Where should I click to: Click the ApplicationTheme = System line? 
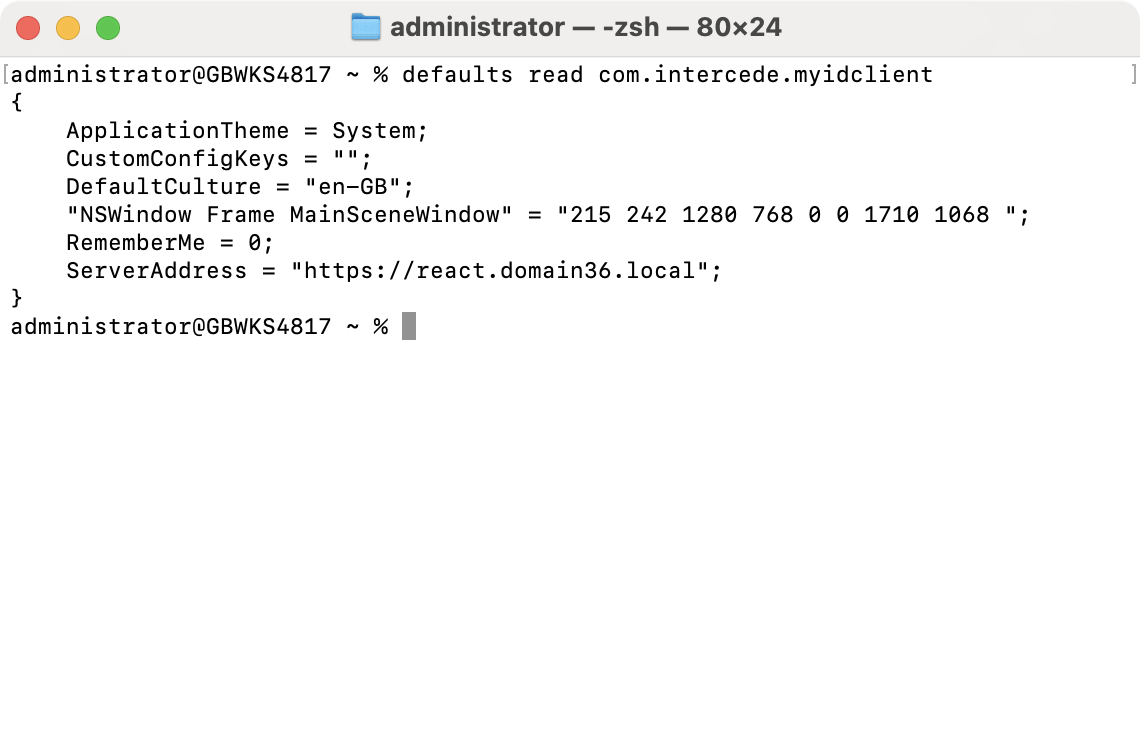247,131
